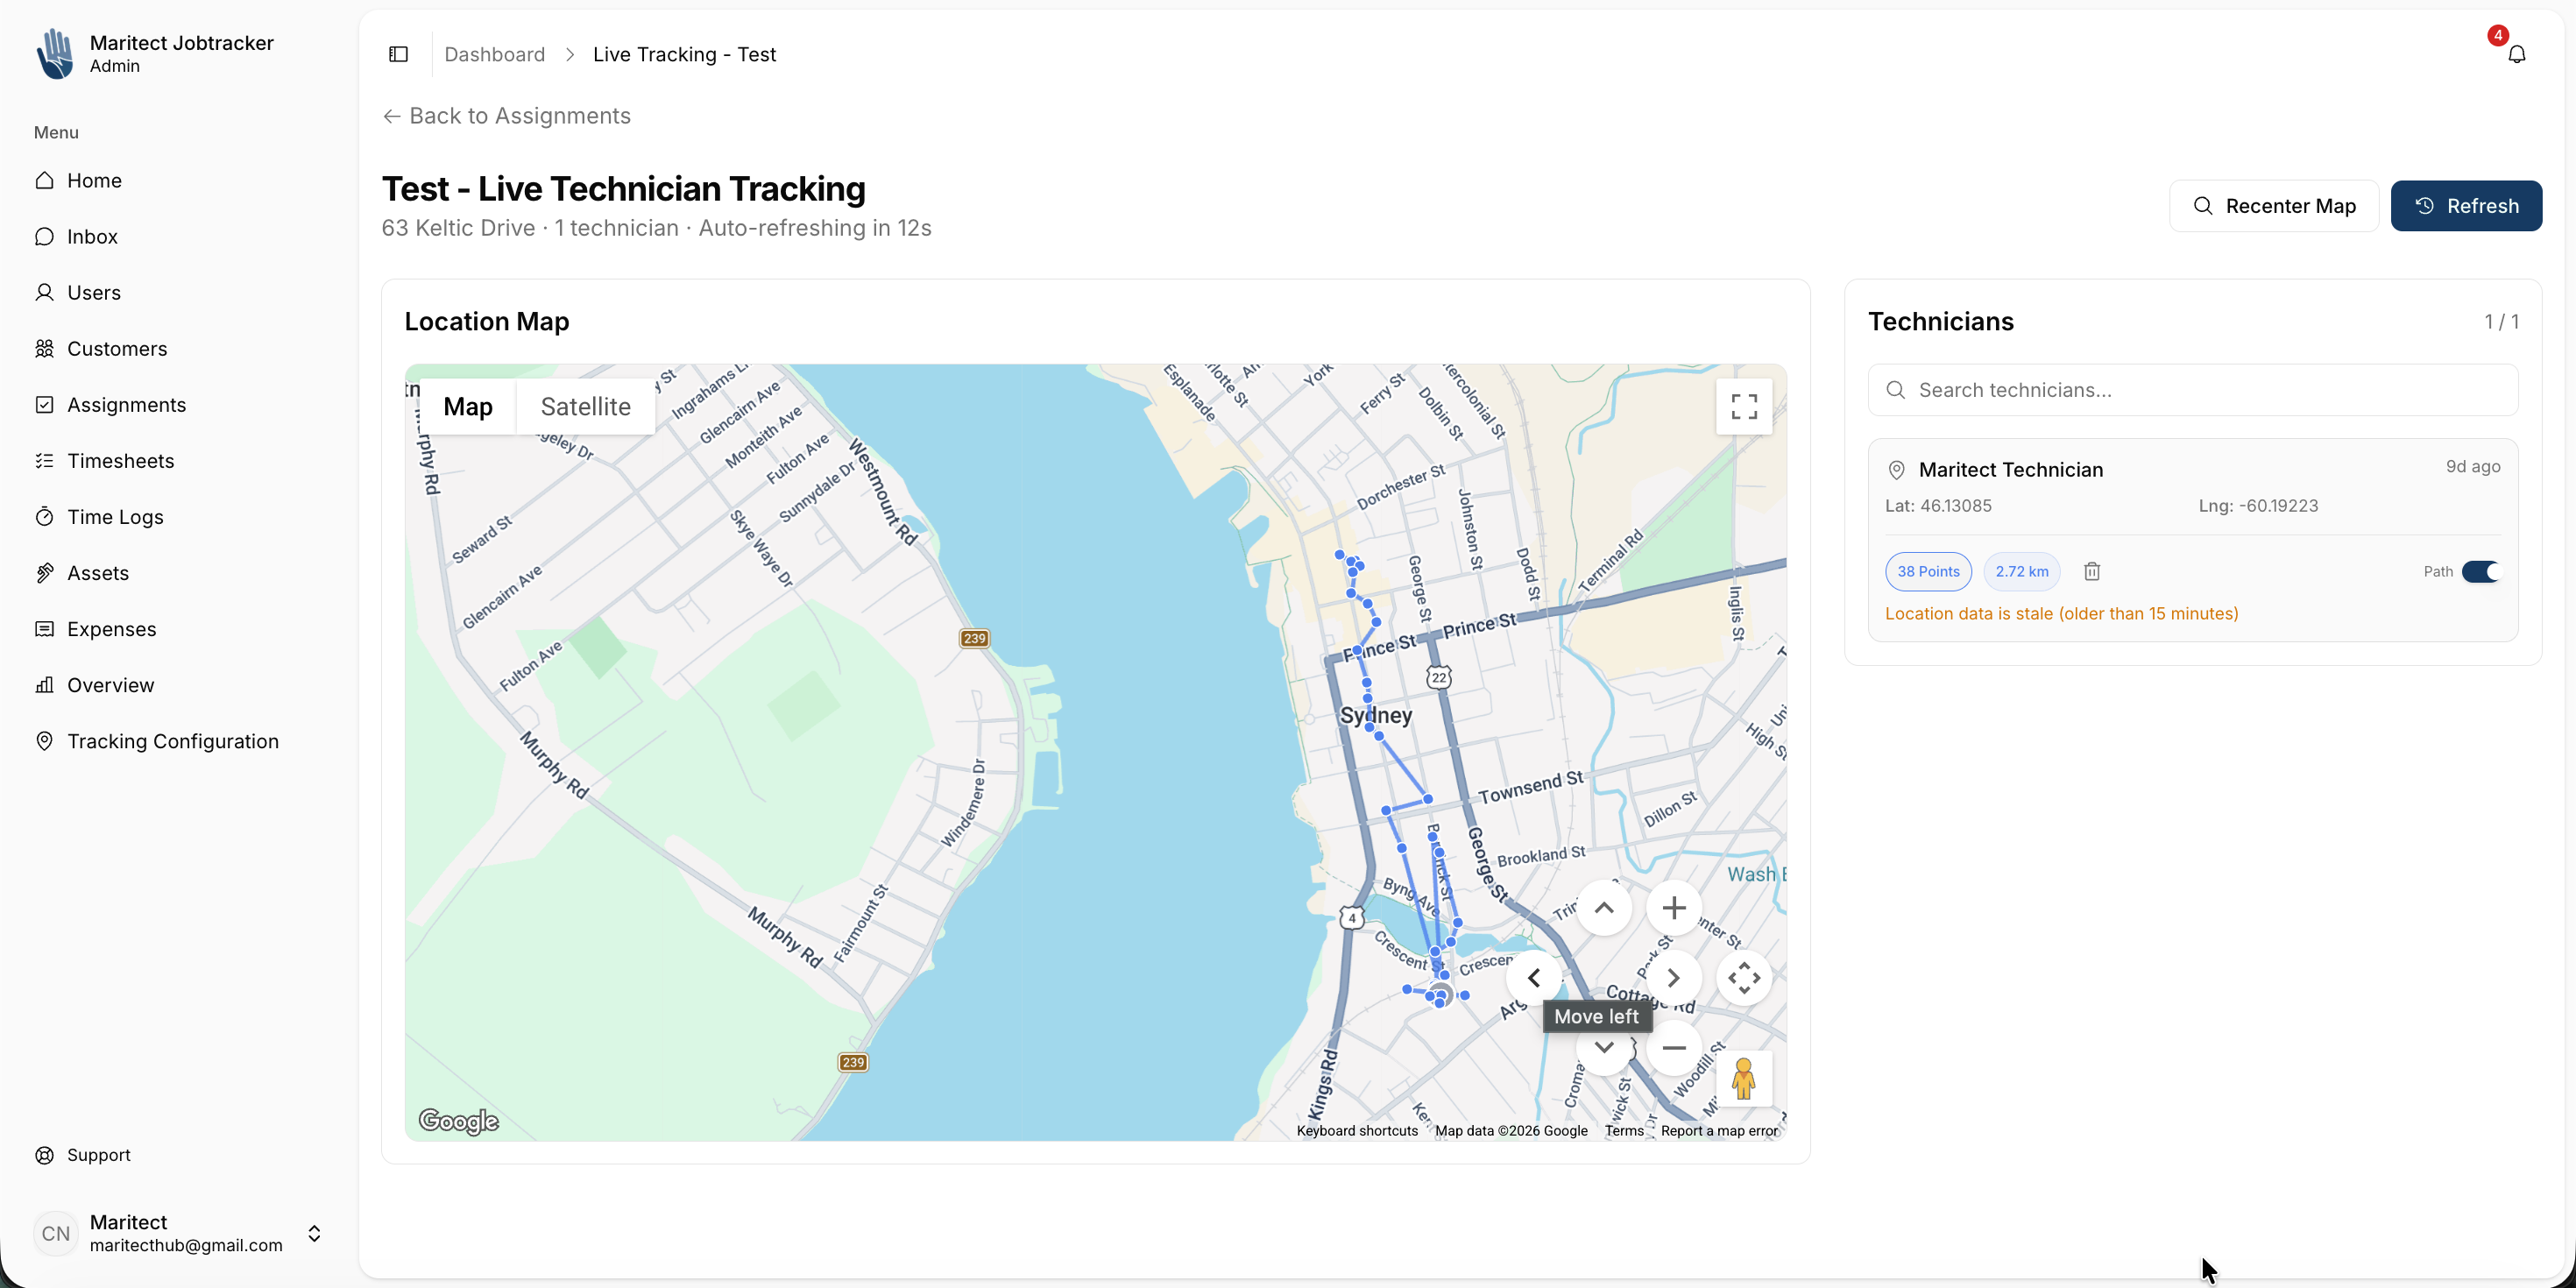Image resolution: width=2576 pixels, height=1288 pixels.
Task: Click the 2.72 km badge
Action: [x=2022, y=571]
